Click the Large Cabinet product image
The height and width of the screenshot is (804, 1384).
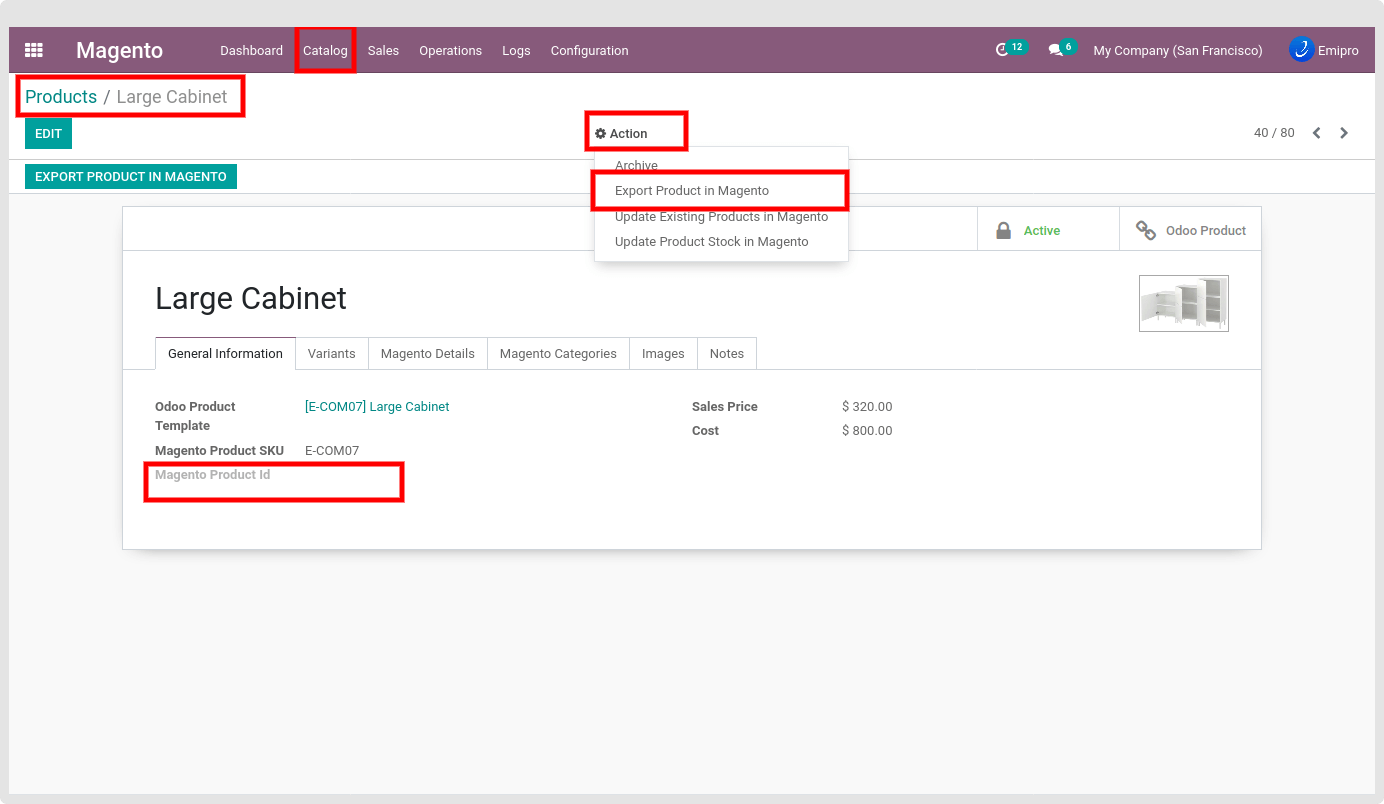point(1184,303)
